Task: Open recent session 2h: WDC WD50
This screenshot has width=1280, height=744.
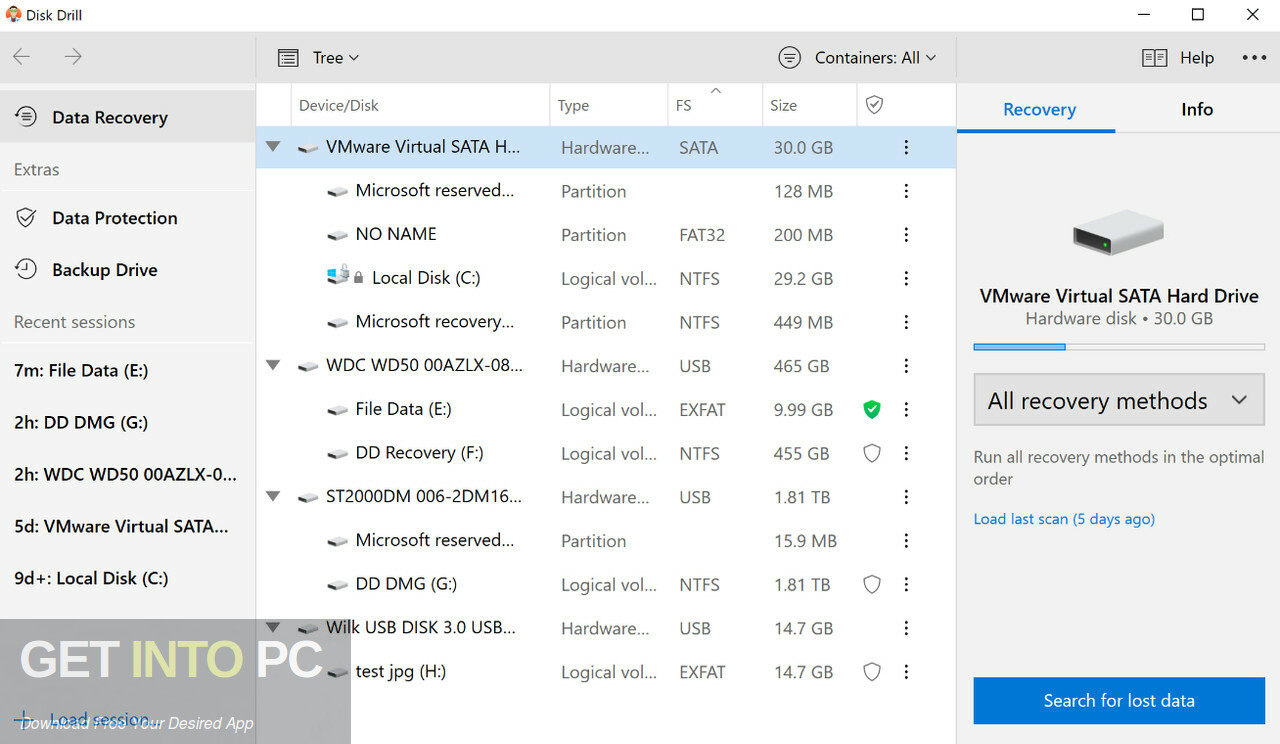Action: (x=127, y=474)
